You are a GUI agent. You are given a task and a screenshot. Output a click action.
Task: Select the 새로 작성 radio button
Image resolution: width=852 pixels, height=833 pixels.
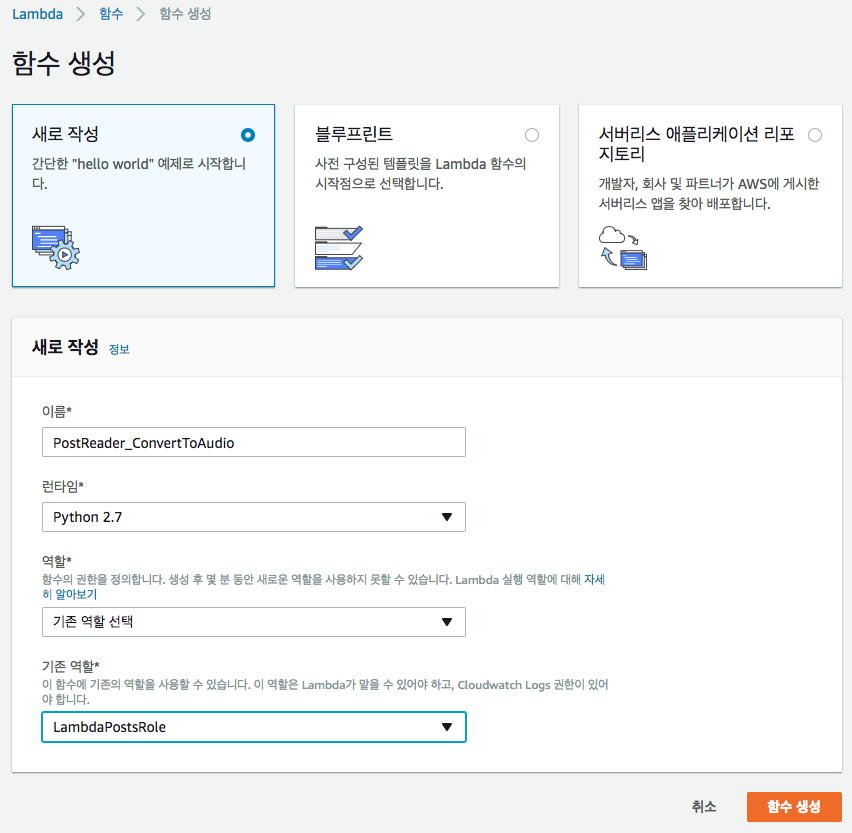[x=248, y=135]
